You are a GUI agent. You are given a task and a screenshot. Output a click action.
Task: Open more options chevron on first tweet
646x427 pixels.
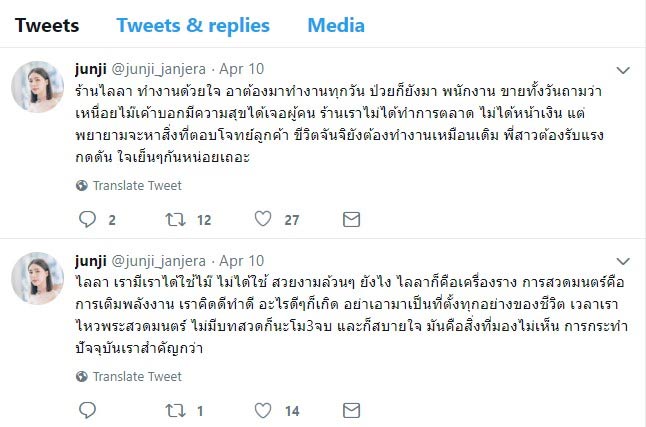click(x=621, y=70)
